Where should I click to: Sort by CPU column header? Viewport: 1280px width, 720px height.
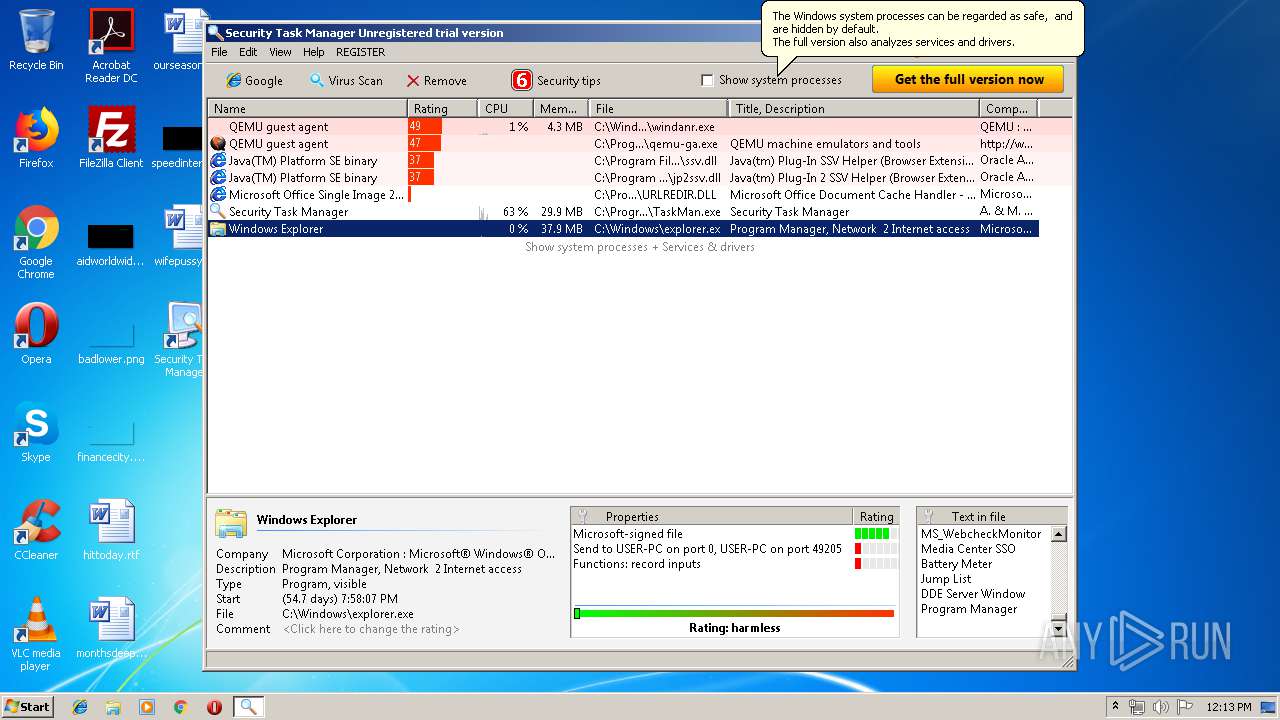point(505,108)
